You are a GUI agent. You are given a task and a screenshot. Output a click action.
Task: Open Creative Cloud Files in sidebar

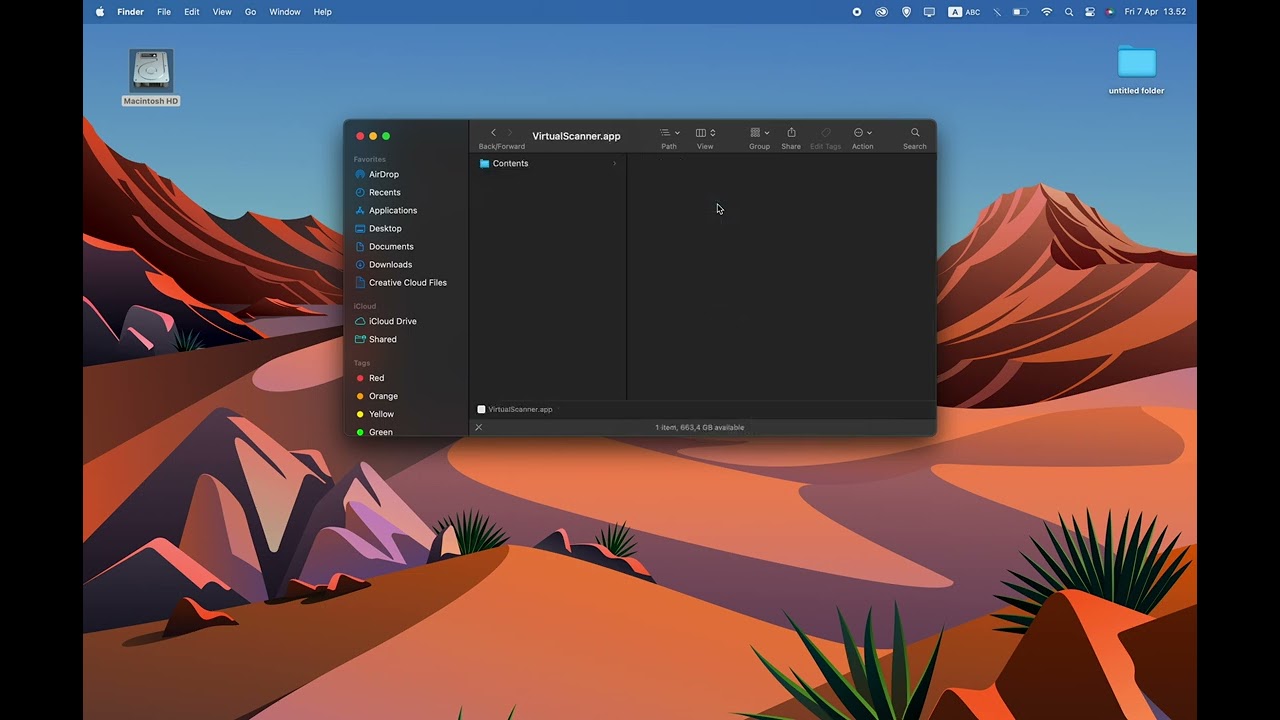[407, 282]
